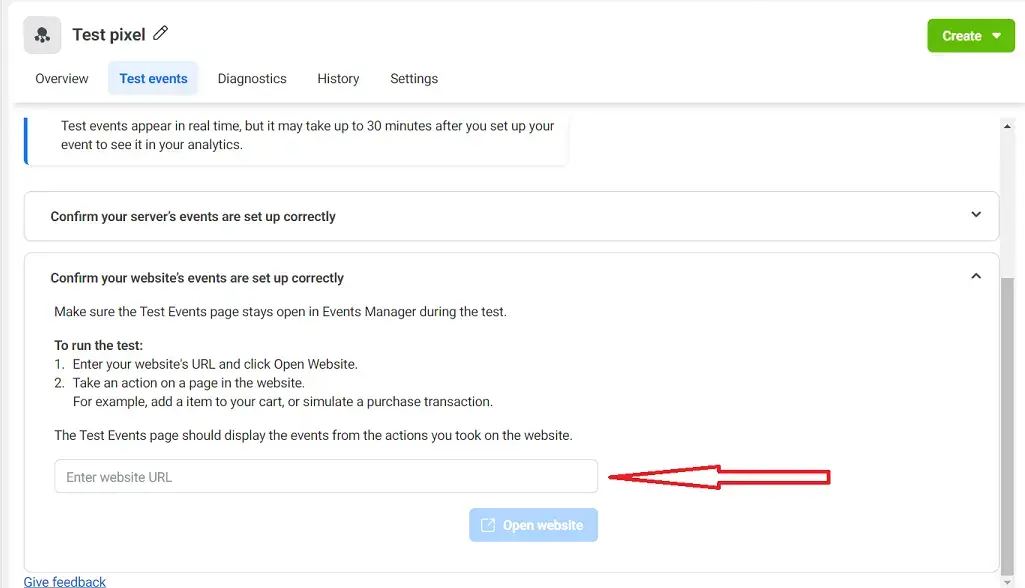This screenshot has width=1025, height=588.
Task: Click 'Confirm your website's events are set up correctly'
Action: pyautogui.click(x=197, y=278)
